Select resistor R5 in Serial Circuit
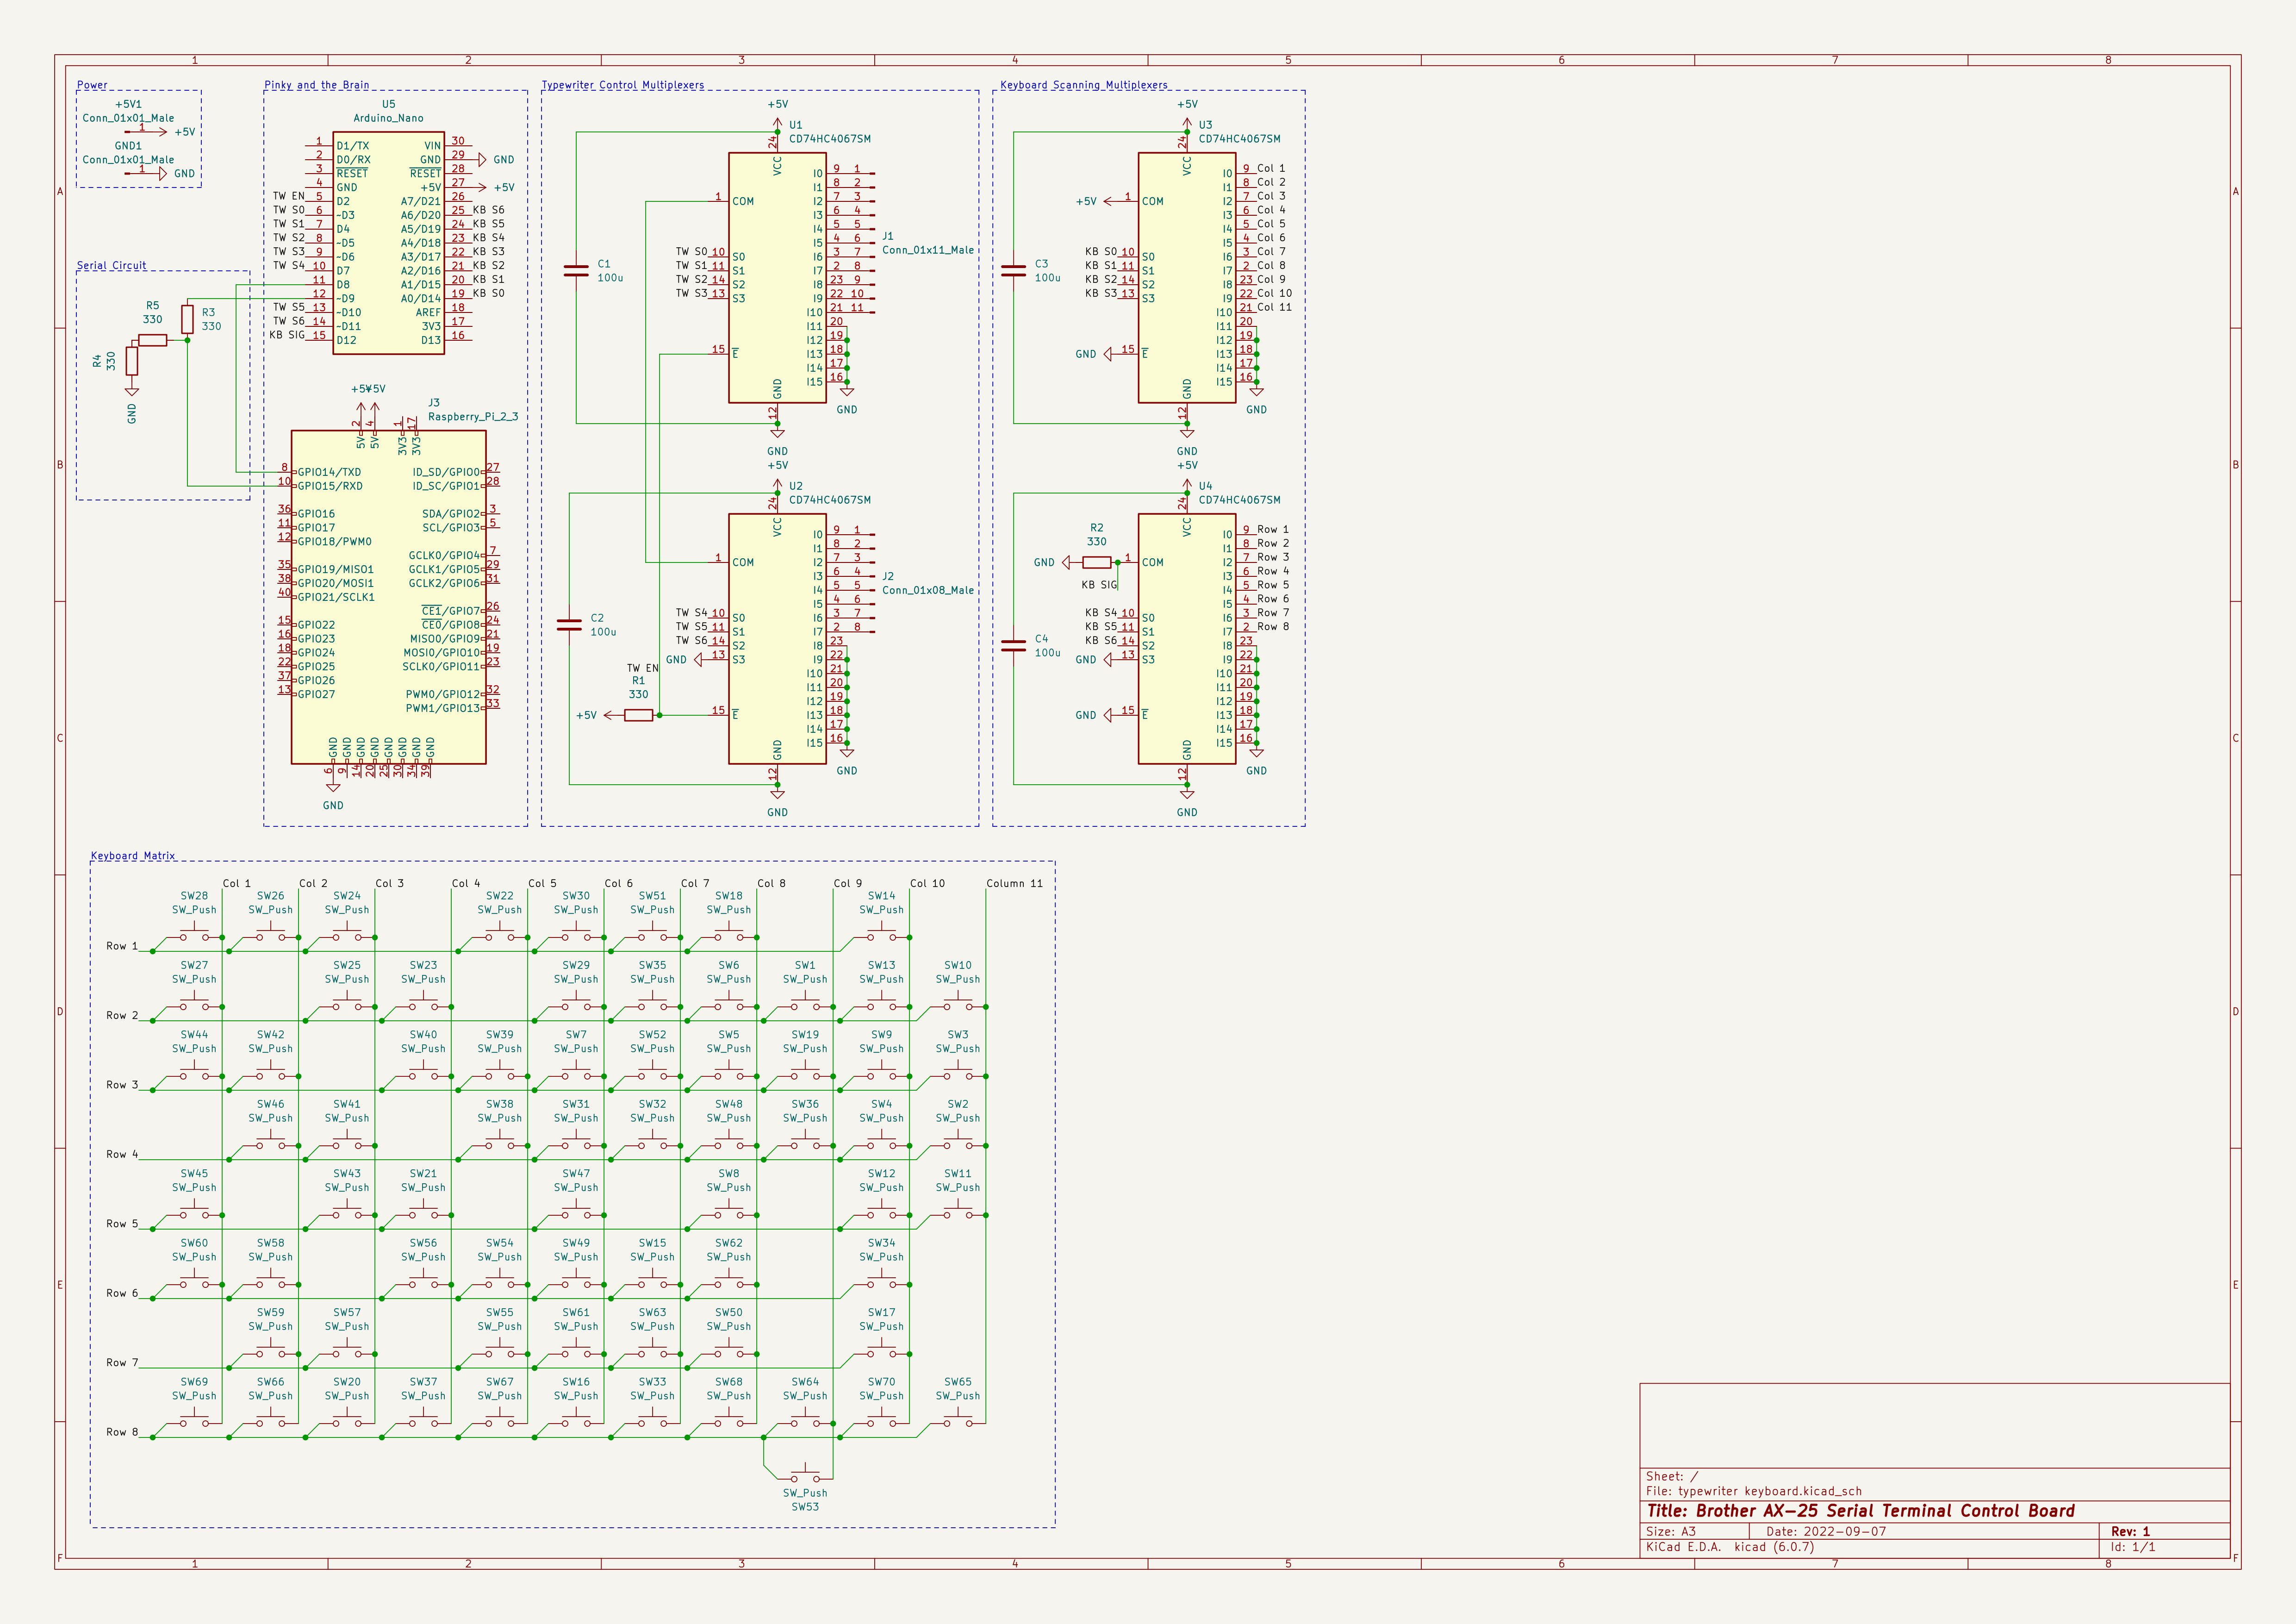The width and height of the screenshot is (2296, 1624). click(153, 340)
